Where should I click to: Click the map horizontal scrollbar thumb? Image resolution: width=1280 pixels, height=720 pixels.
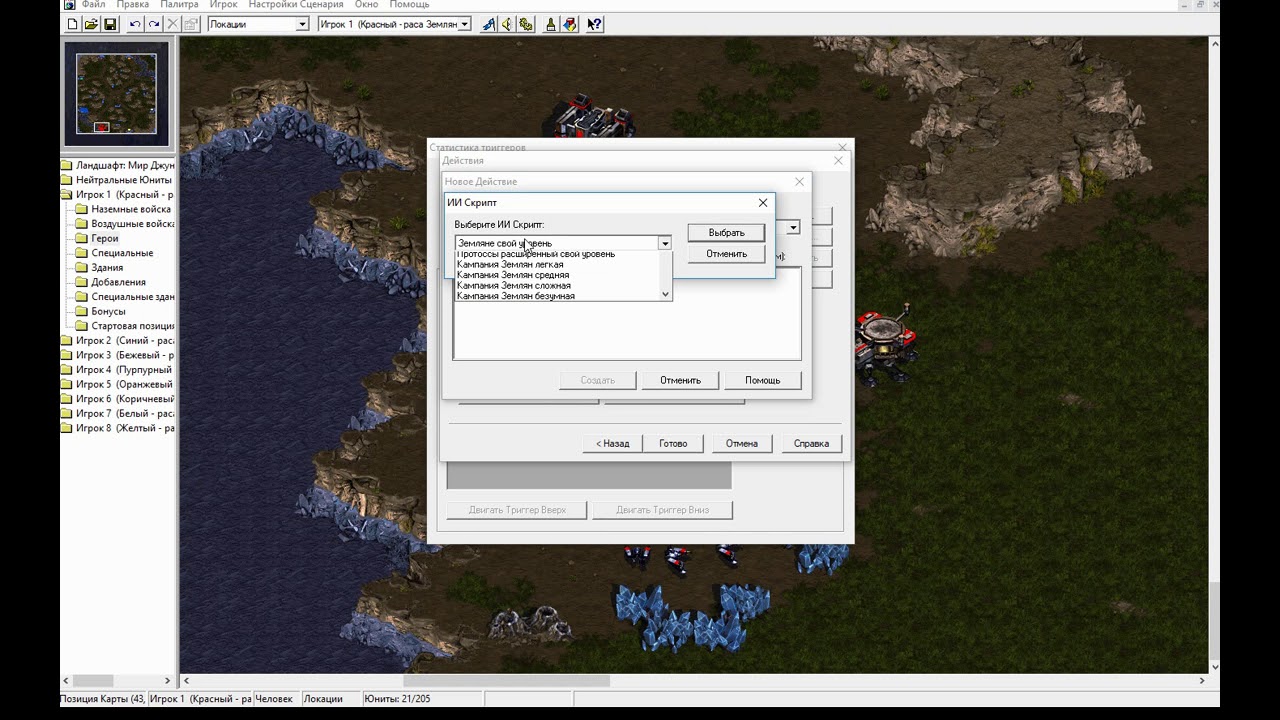point(506,681)
